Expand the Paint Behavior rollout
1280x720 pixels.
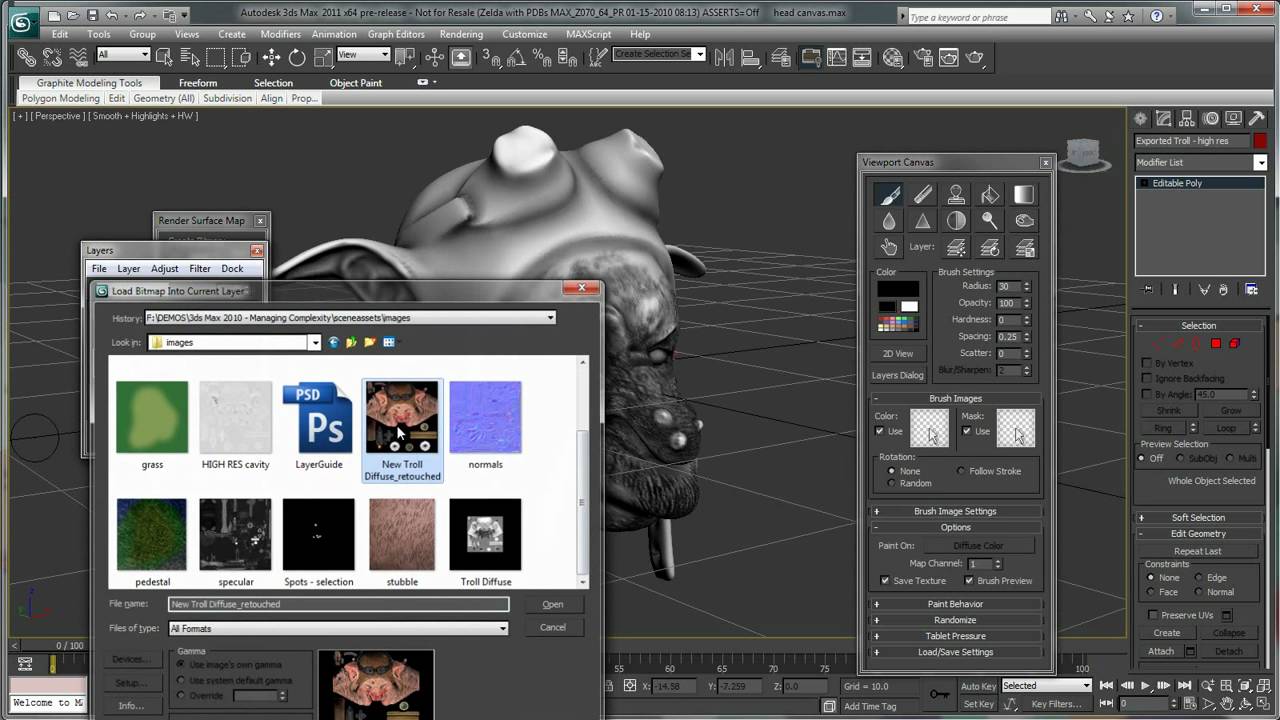click(955, 604)
